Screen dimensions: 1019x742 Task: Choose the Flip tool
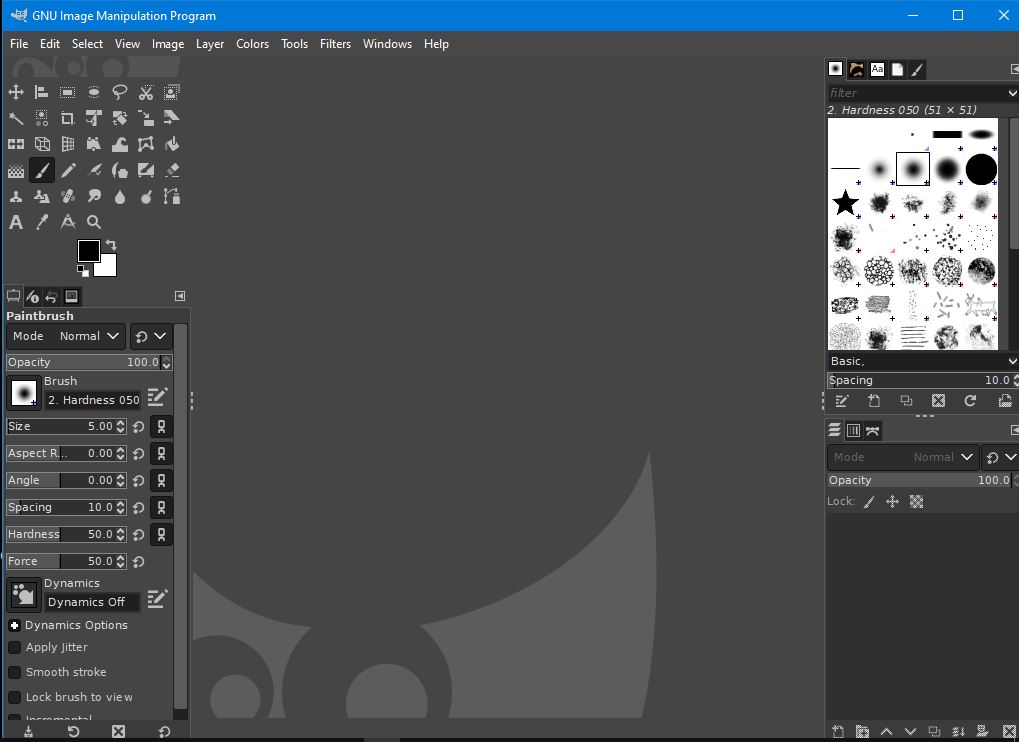click(x=16, y=144)
